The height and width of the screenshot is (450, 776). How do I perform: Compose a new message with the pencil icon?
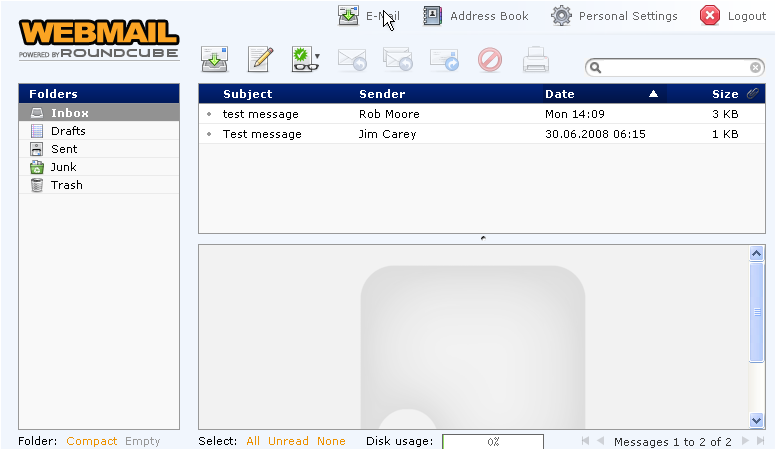pyautogui.click(x=260, y=60)
